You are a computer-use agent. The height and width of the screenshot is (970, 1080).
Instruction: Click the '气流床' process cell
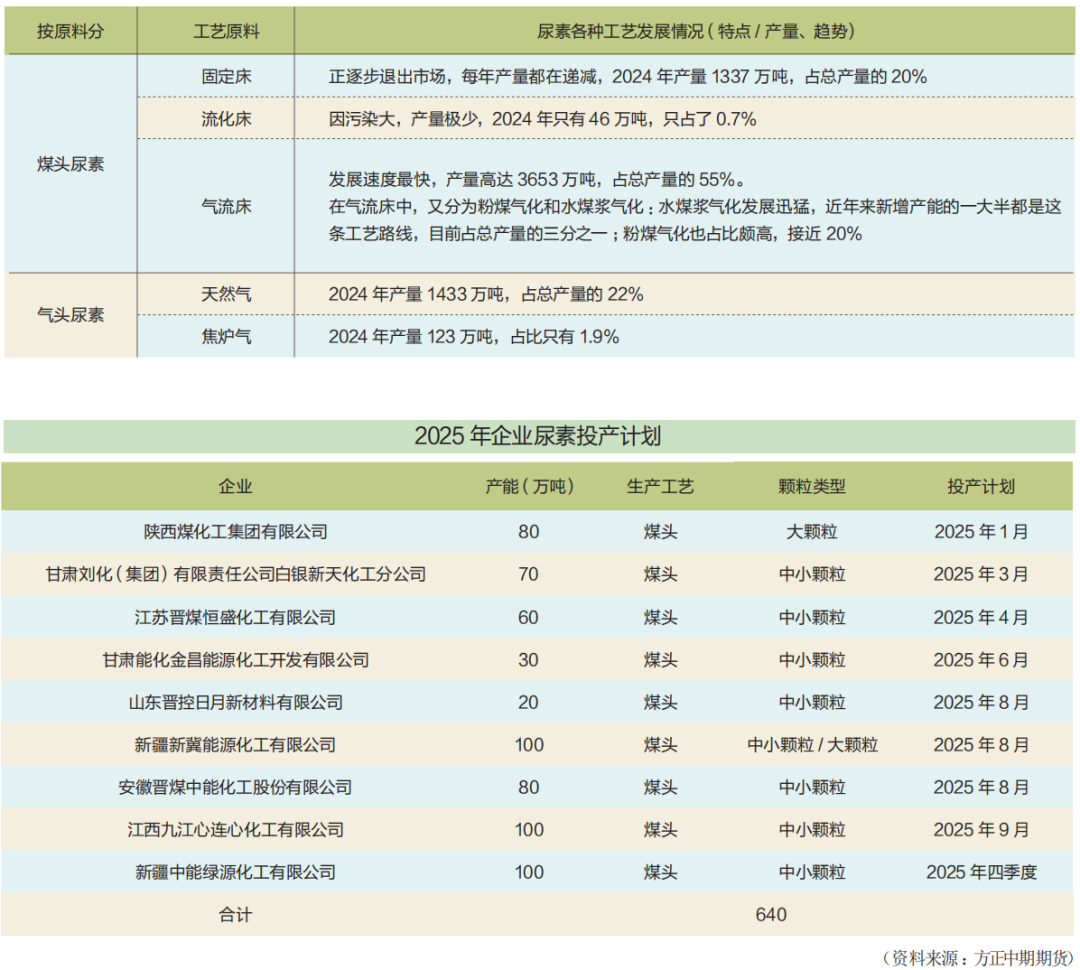click(227, 206)
